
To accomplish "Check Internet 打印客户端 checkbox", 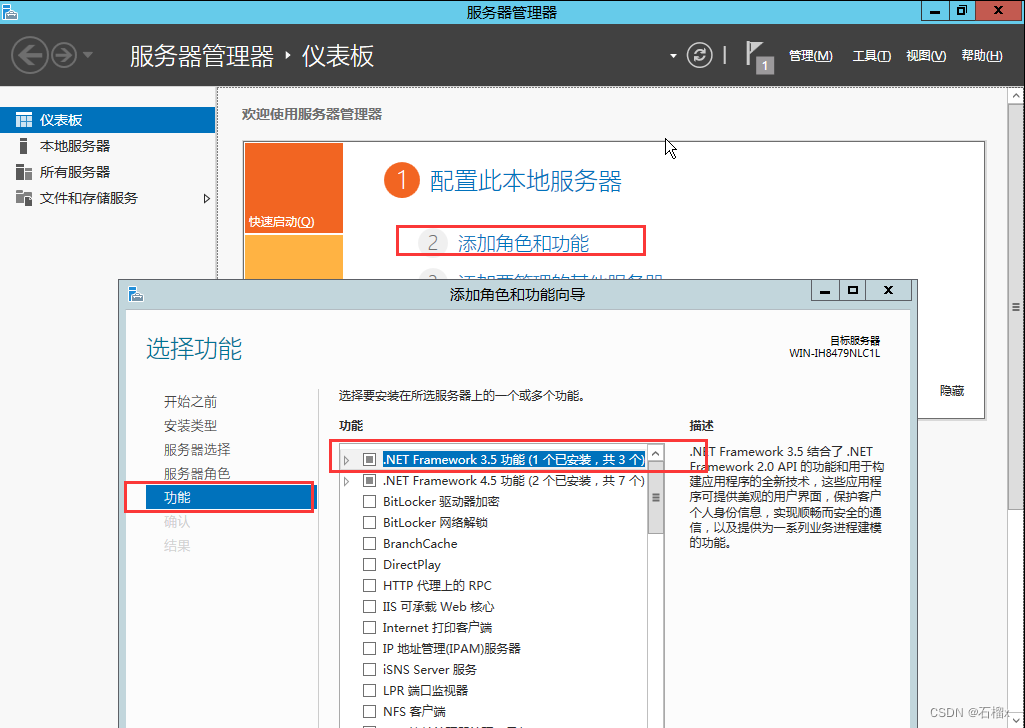I will click(x=369, y=627).
